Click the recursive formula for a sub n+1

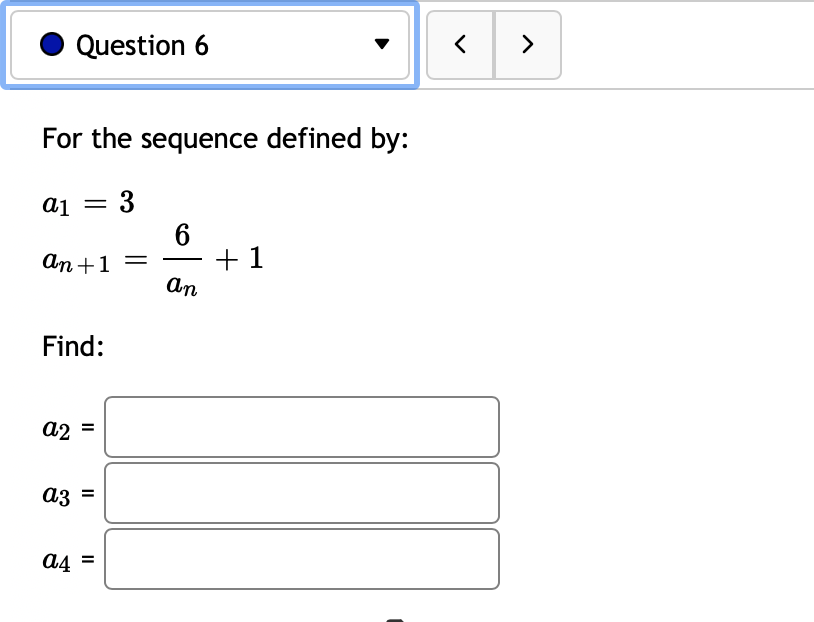point(150,258)
